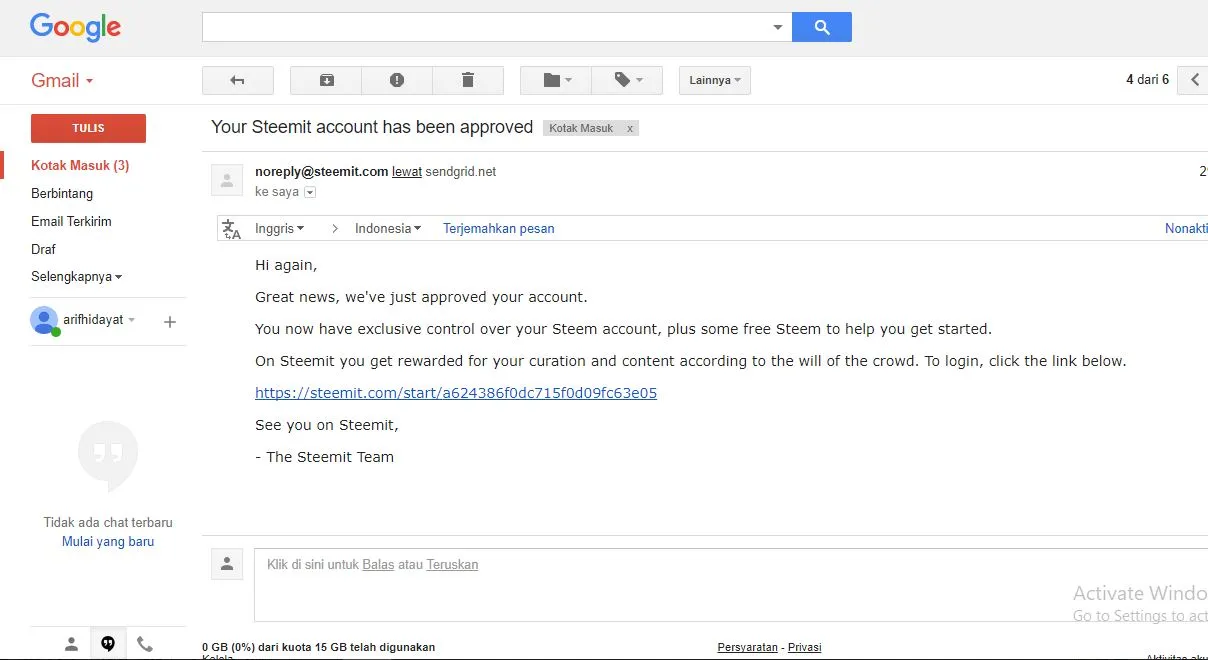Open the Hangouts conversations tab icon
Viewport: 1208px width, 660px height.
[x=108, y=644]
